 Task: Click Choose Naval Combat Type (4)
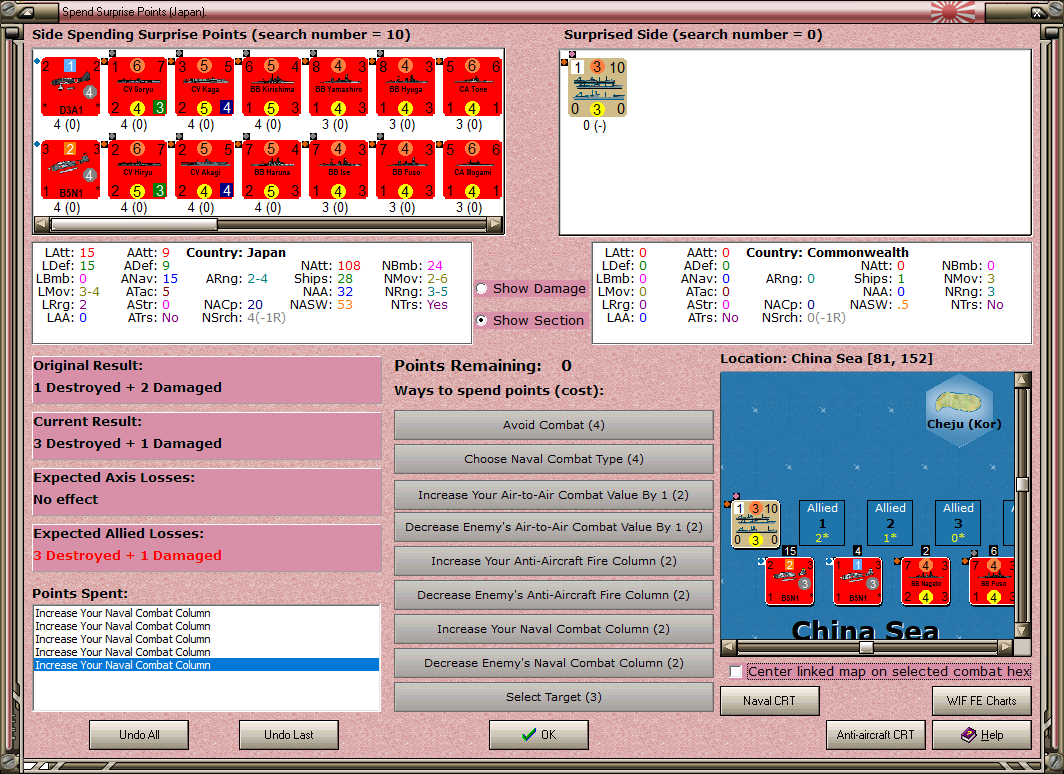point(554,459)
